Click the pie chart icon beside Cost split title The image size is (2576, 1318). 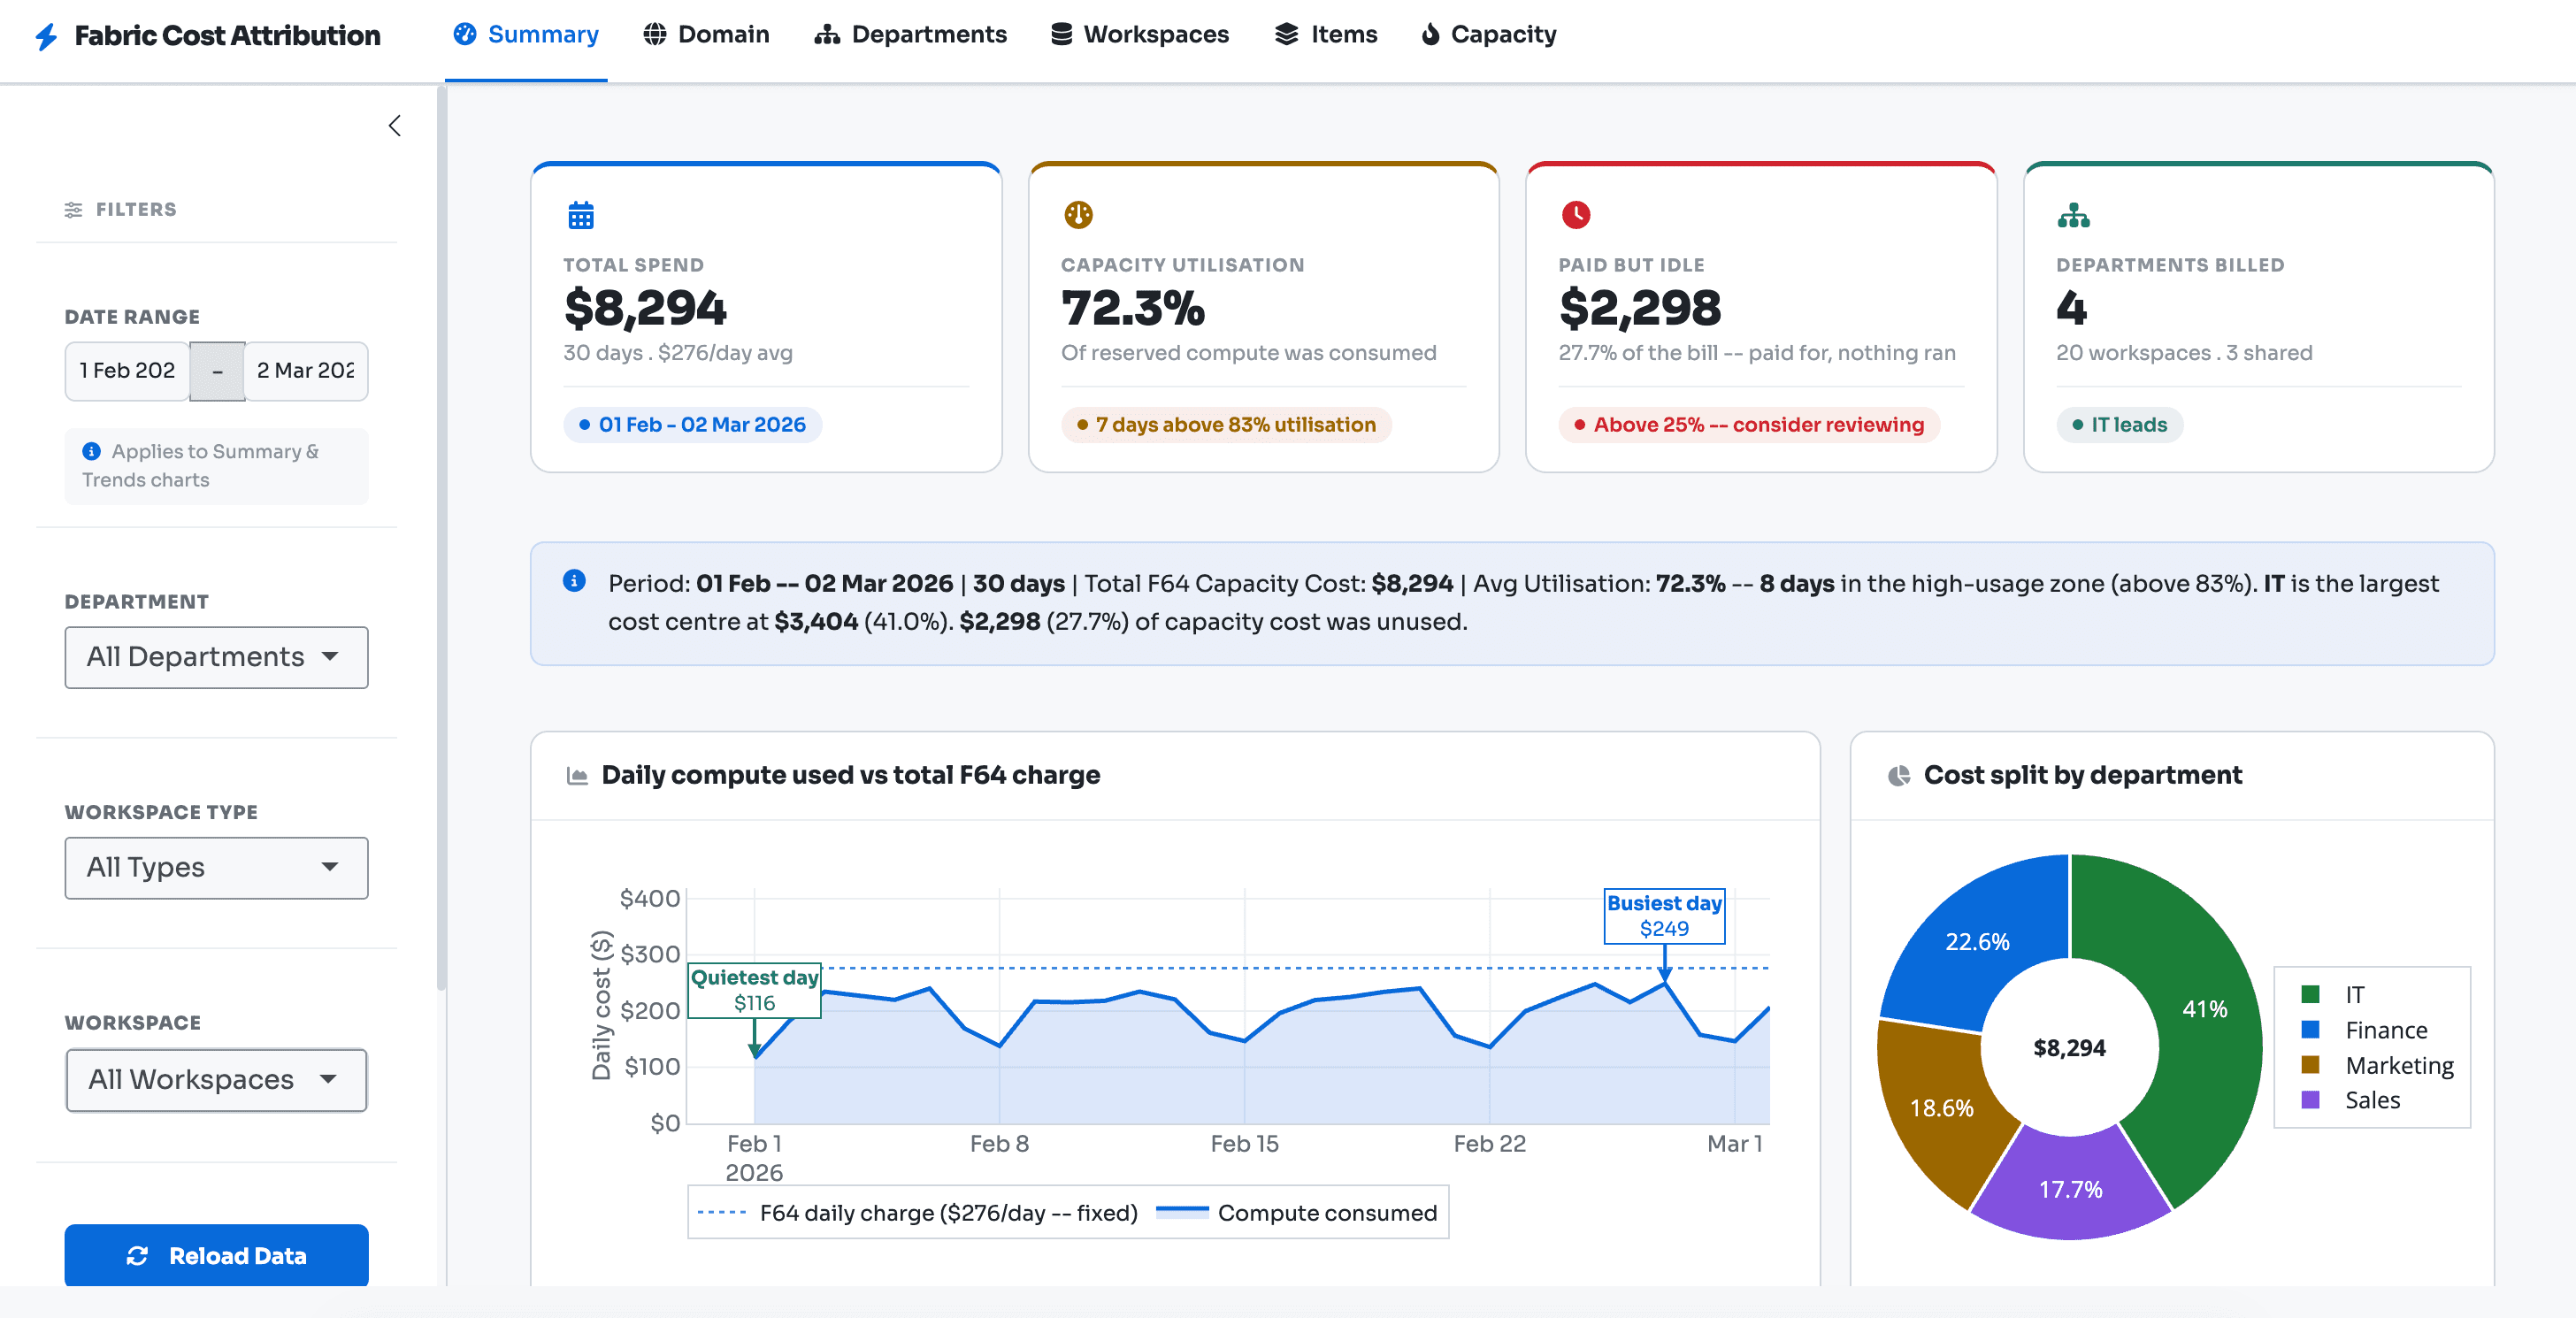(1899, 775)
